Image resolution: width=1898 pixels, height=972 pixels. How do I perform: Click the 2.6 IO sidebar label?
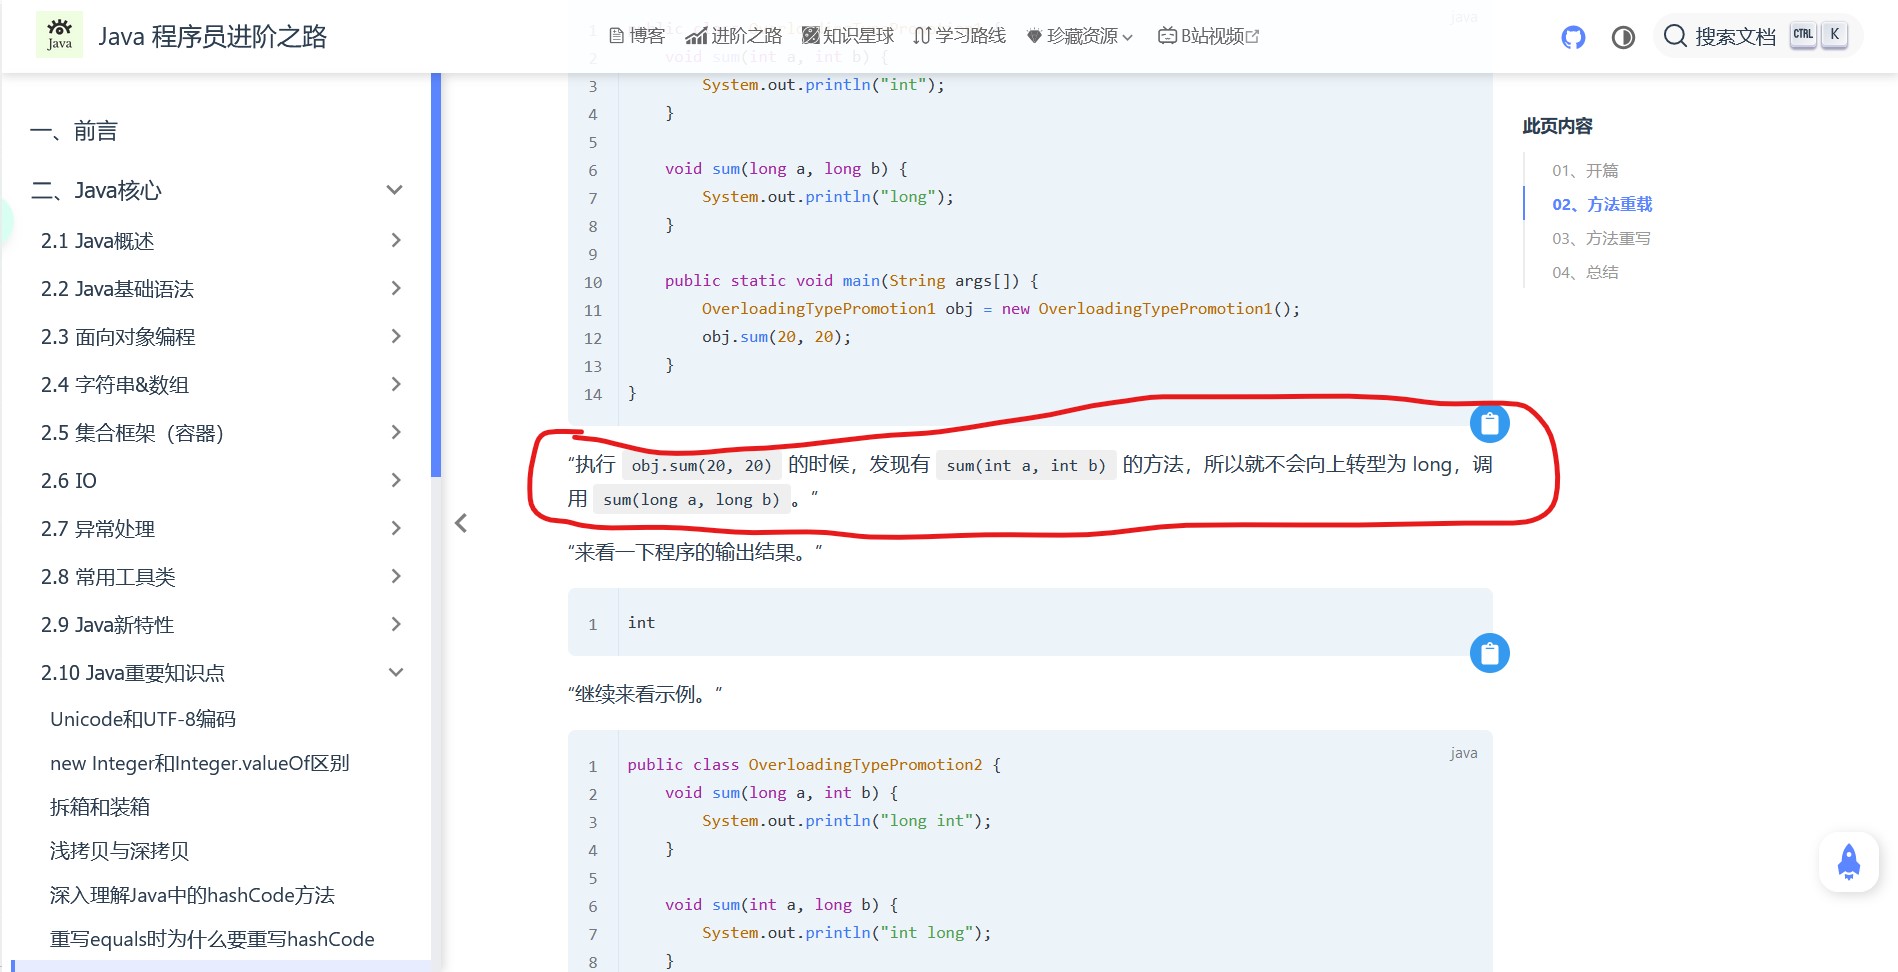point(69,481)
